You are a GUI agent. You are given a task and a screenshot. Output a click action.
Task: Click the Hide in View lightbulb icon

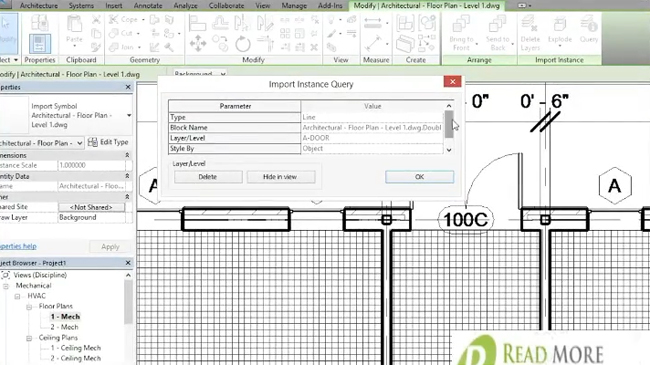click(x=332, y=19)
